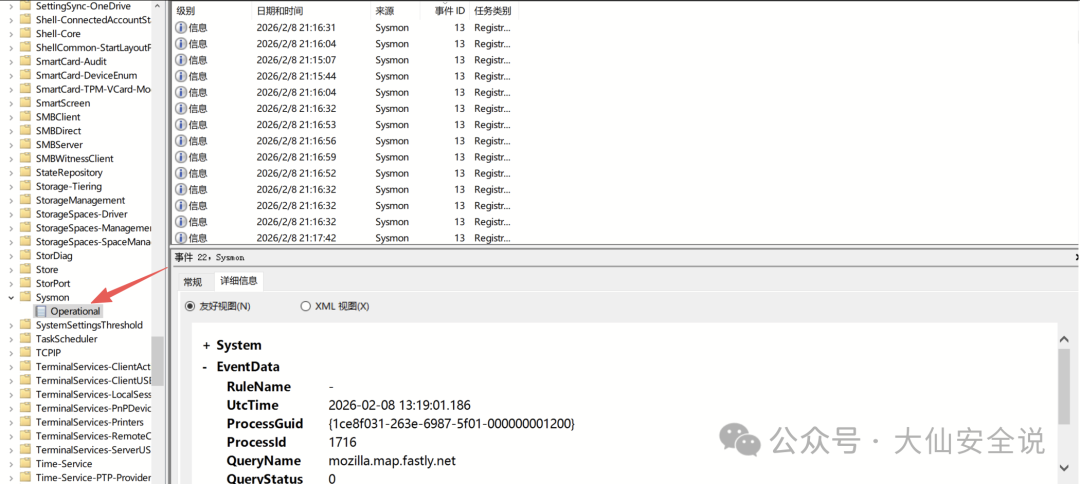Expand the SmartCard-DeviceEnum chevron
The height and width of the screenshot is (484, 1080).
pos(10,75)
